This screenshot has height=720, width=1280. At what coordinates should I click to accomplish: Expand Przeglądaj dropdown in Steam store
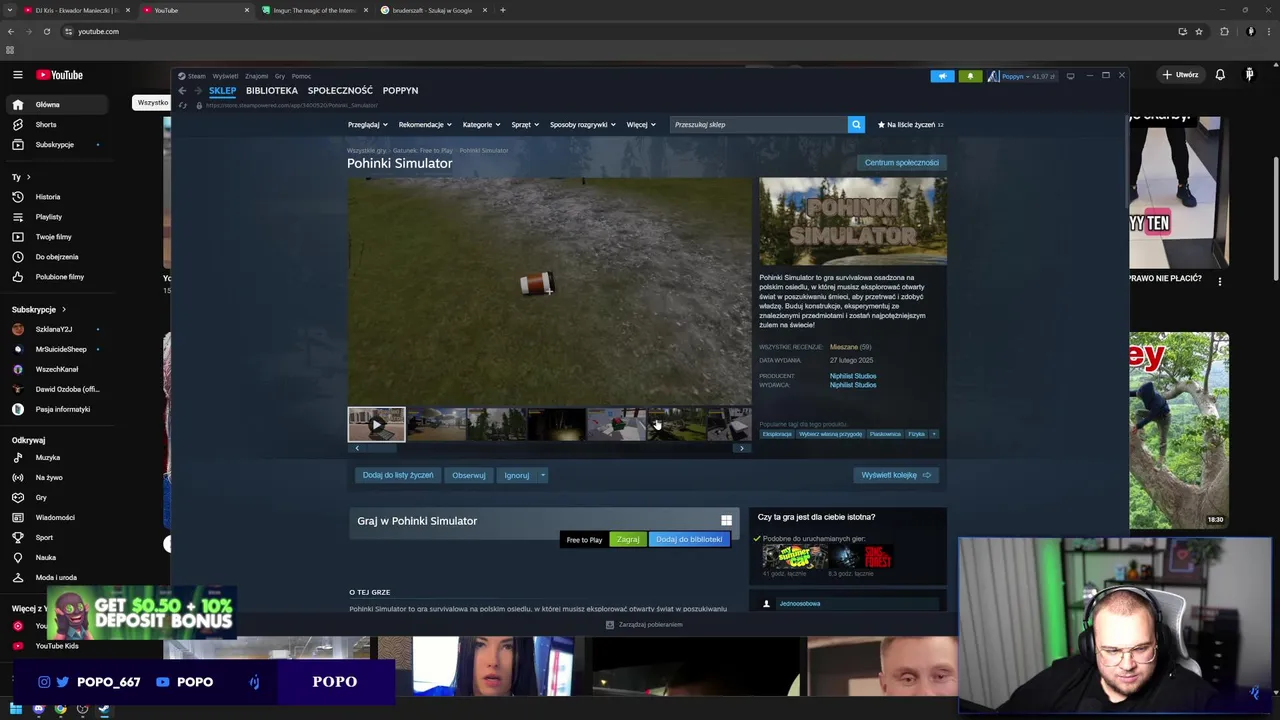click(x=368, y=125)
